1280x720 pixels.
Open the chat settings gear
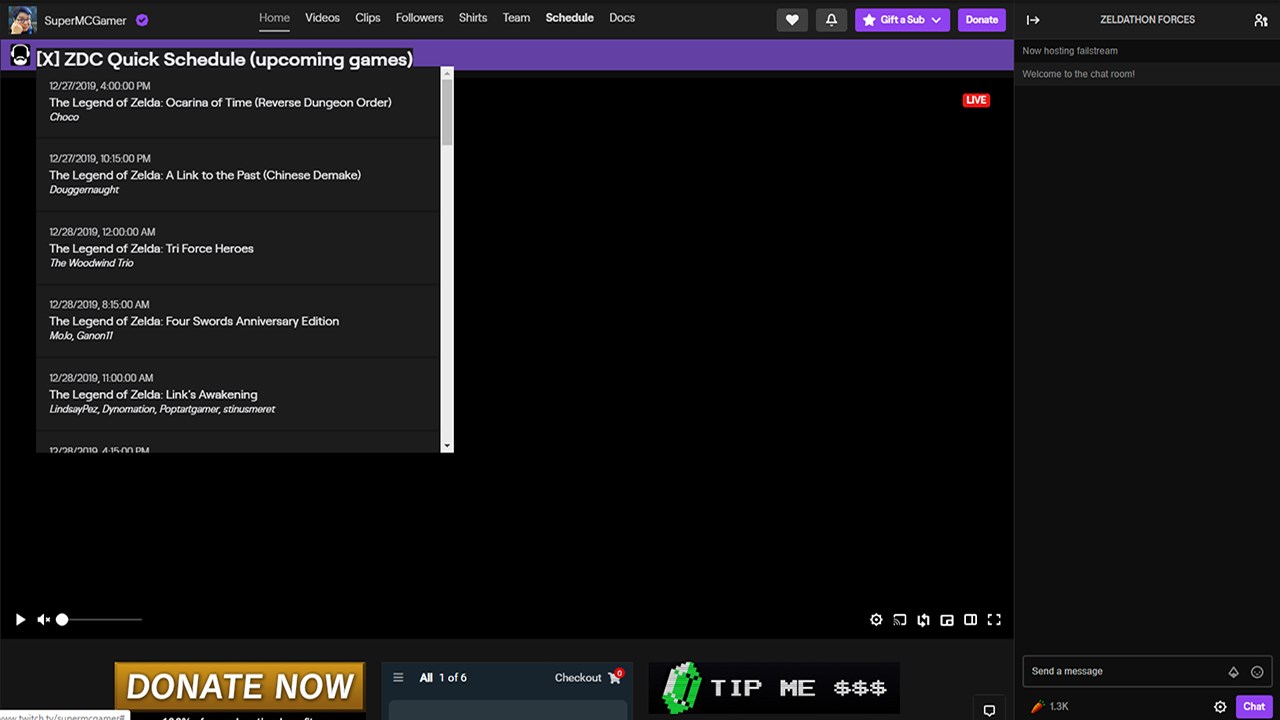(1220, 706)
